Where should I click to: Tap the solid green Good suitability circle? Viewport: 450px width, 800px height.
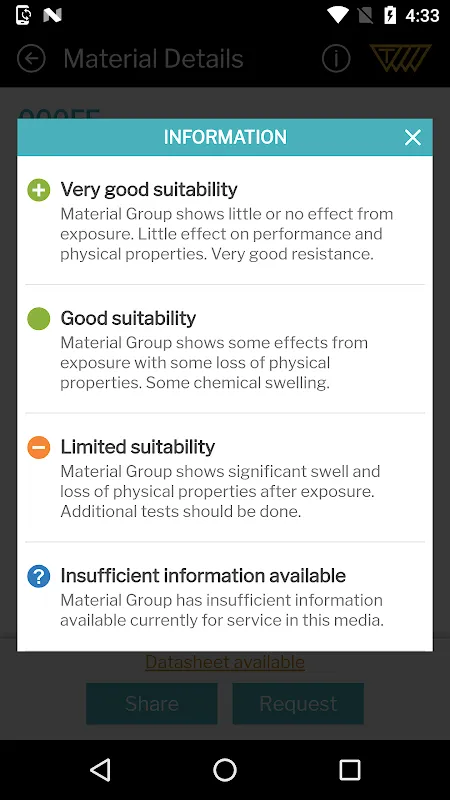(x=39, y=319)
